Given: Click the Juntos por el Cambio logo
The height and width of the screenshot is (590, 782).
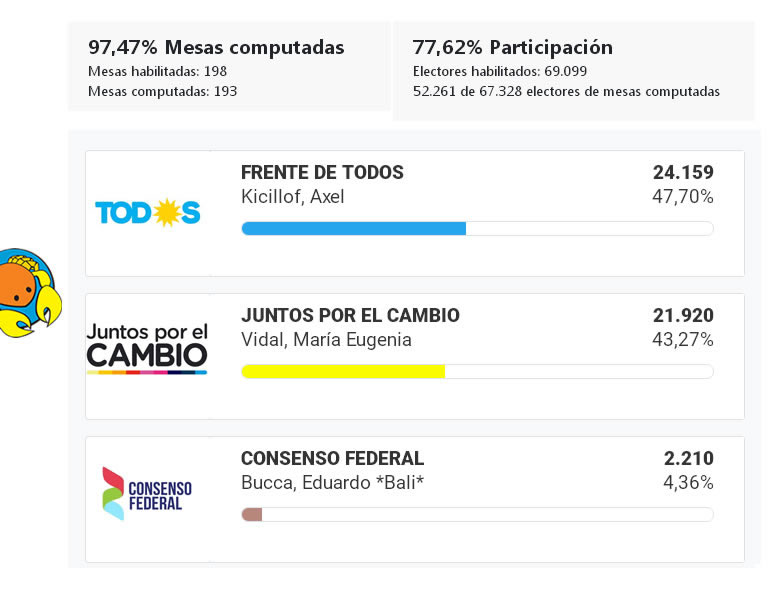Looking at the screenshot, I should (x=147, y=348).
